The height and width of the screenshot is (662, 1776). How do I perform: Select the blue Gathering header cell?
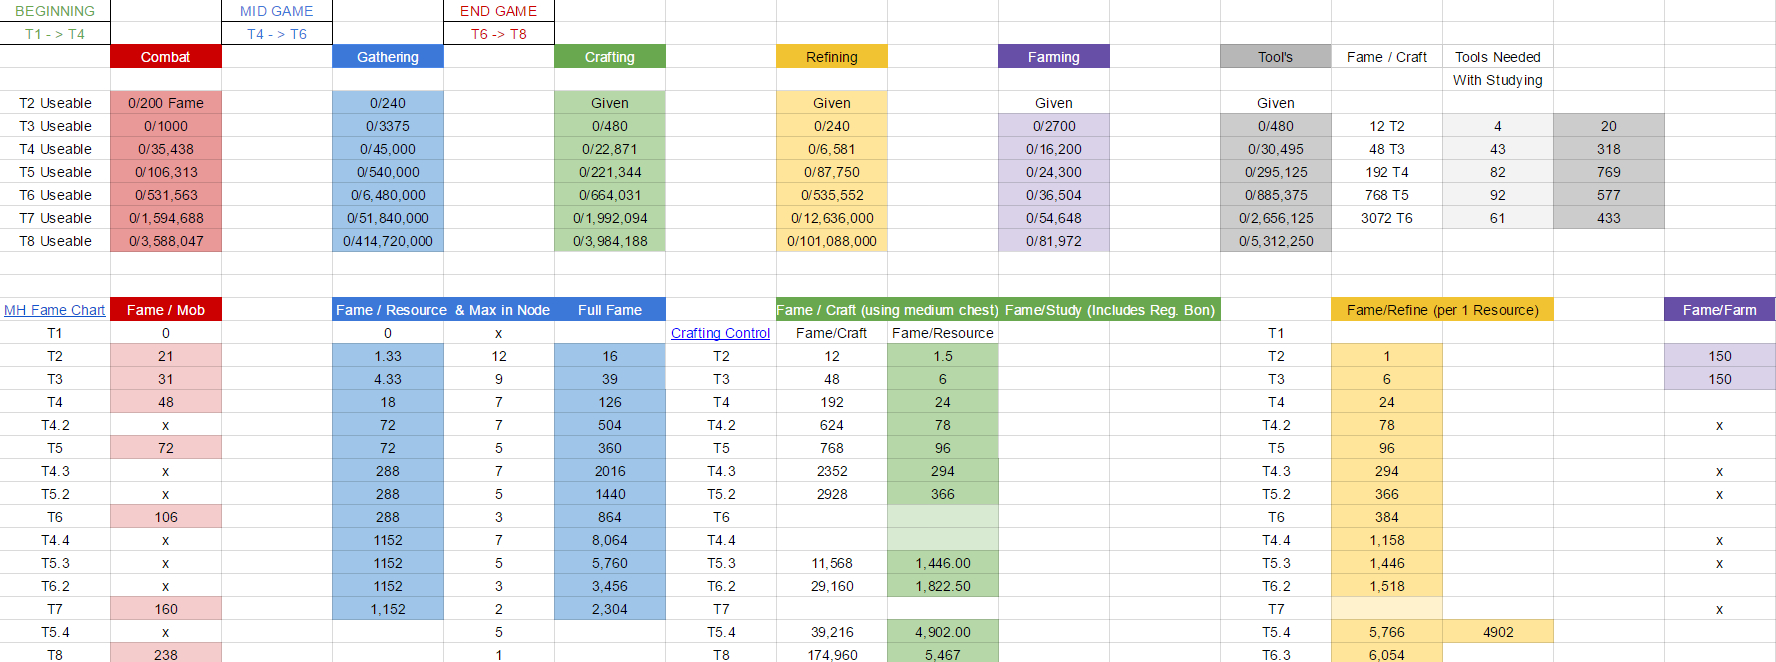point(387,57)
